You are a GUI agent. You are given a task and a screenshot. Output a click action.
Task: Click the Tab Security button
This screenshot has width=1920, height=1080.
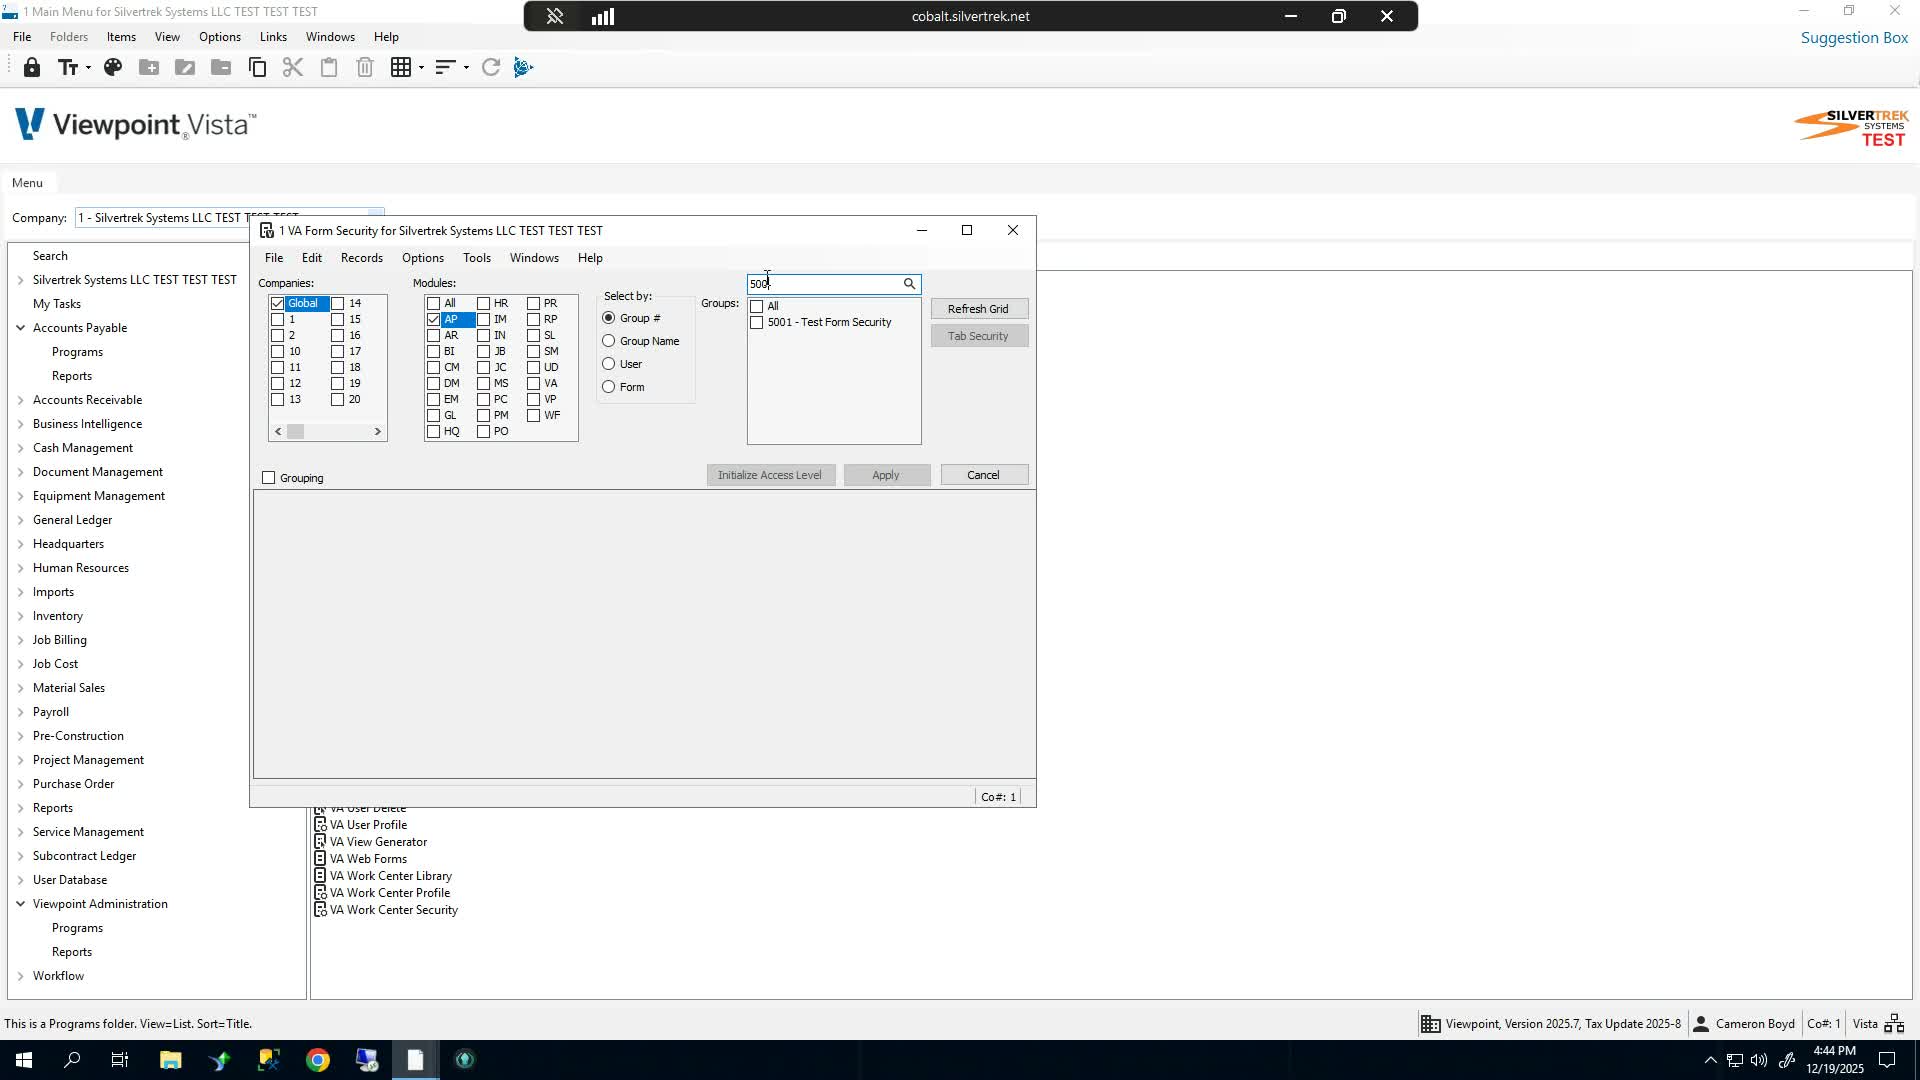pos(979,336)
